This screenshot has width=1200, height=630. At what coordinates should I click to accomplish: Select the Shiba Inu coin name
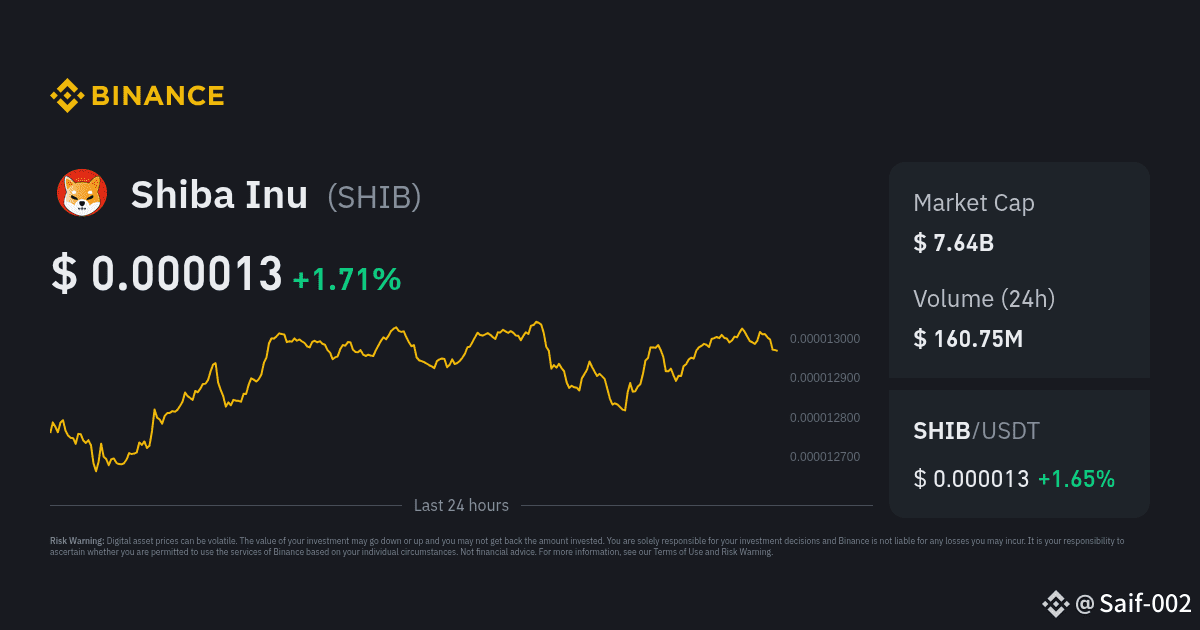pos(219,195)
